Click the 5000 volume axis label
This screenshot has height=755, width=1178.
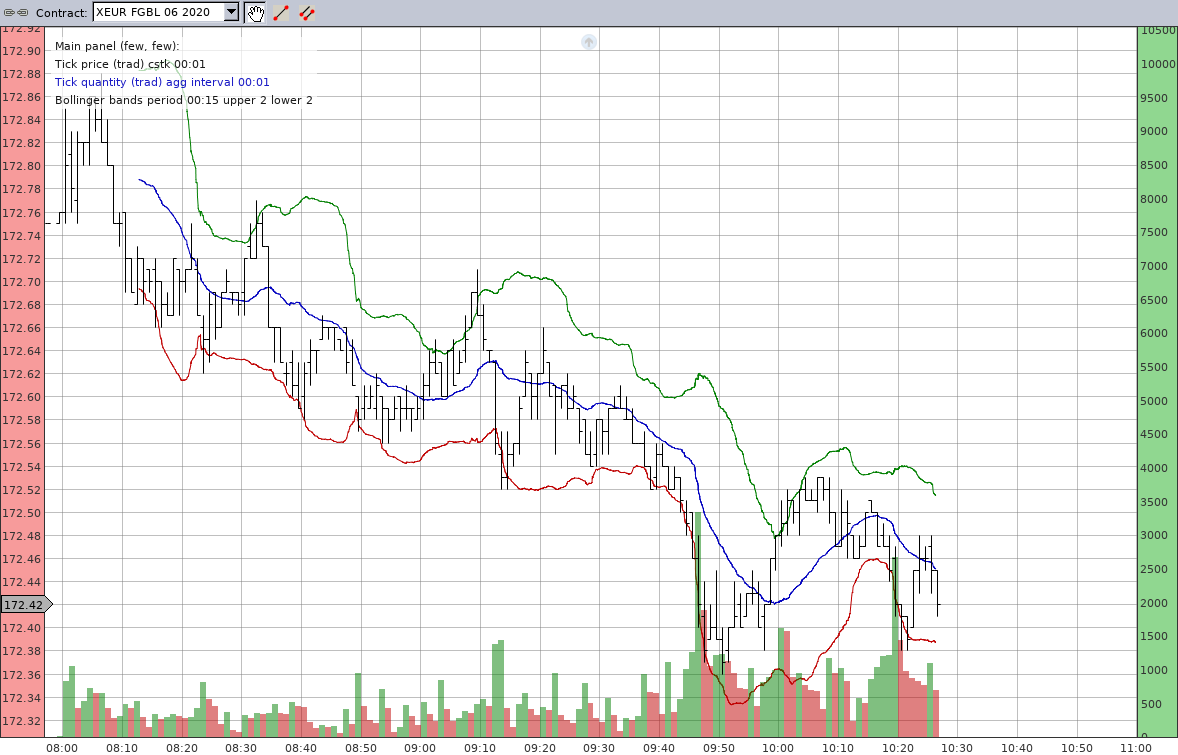pyautogui.click(x=1155, y=401)
